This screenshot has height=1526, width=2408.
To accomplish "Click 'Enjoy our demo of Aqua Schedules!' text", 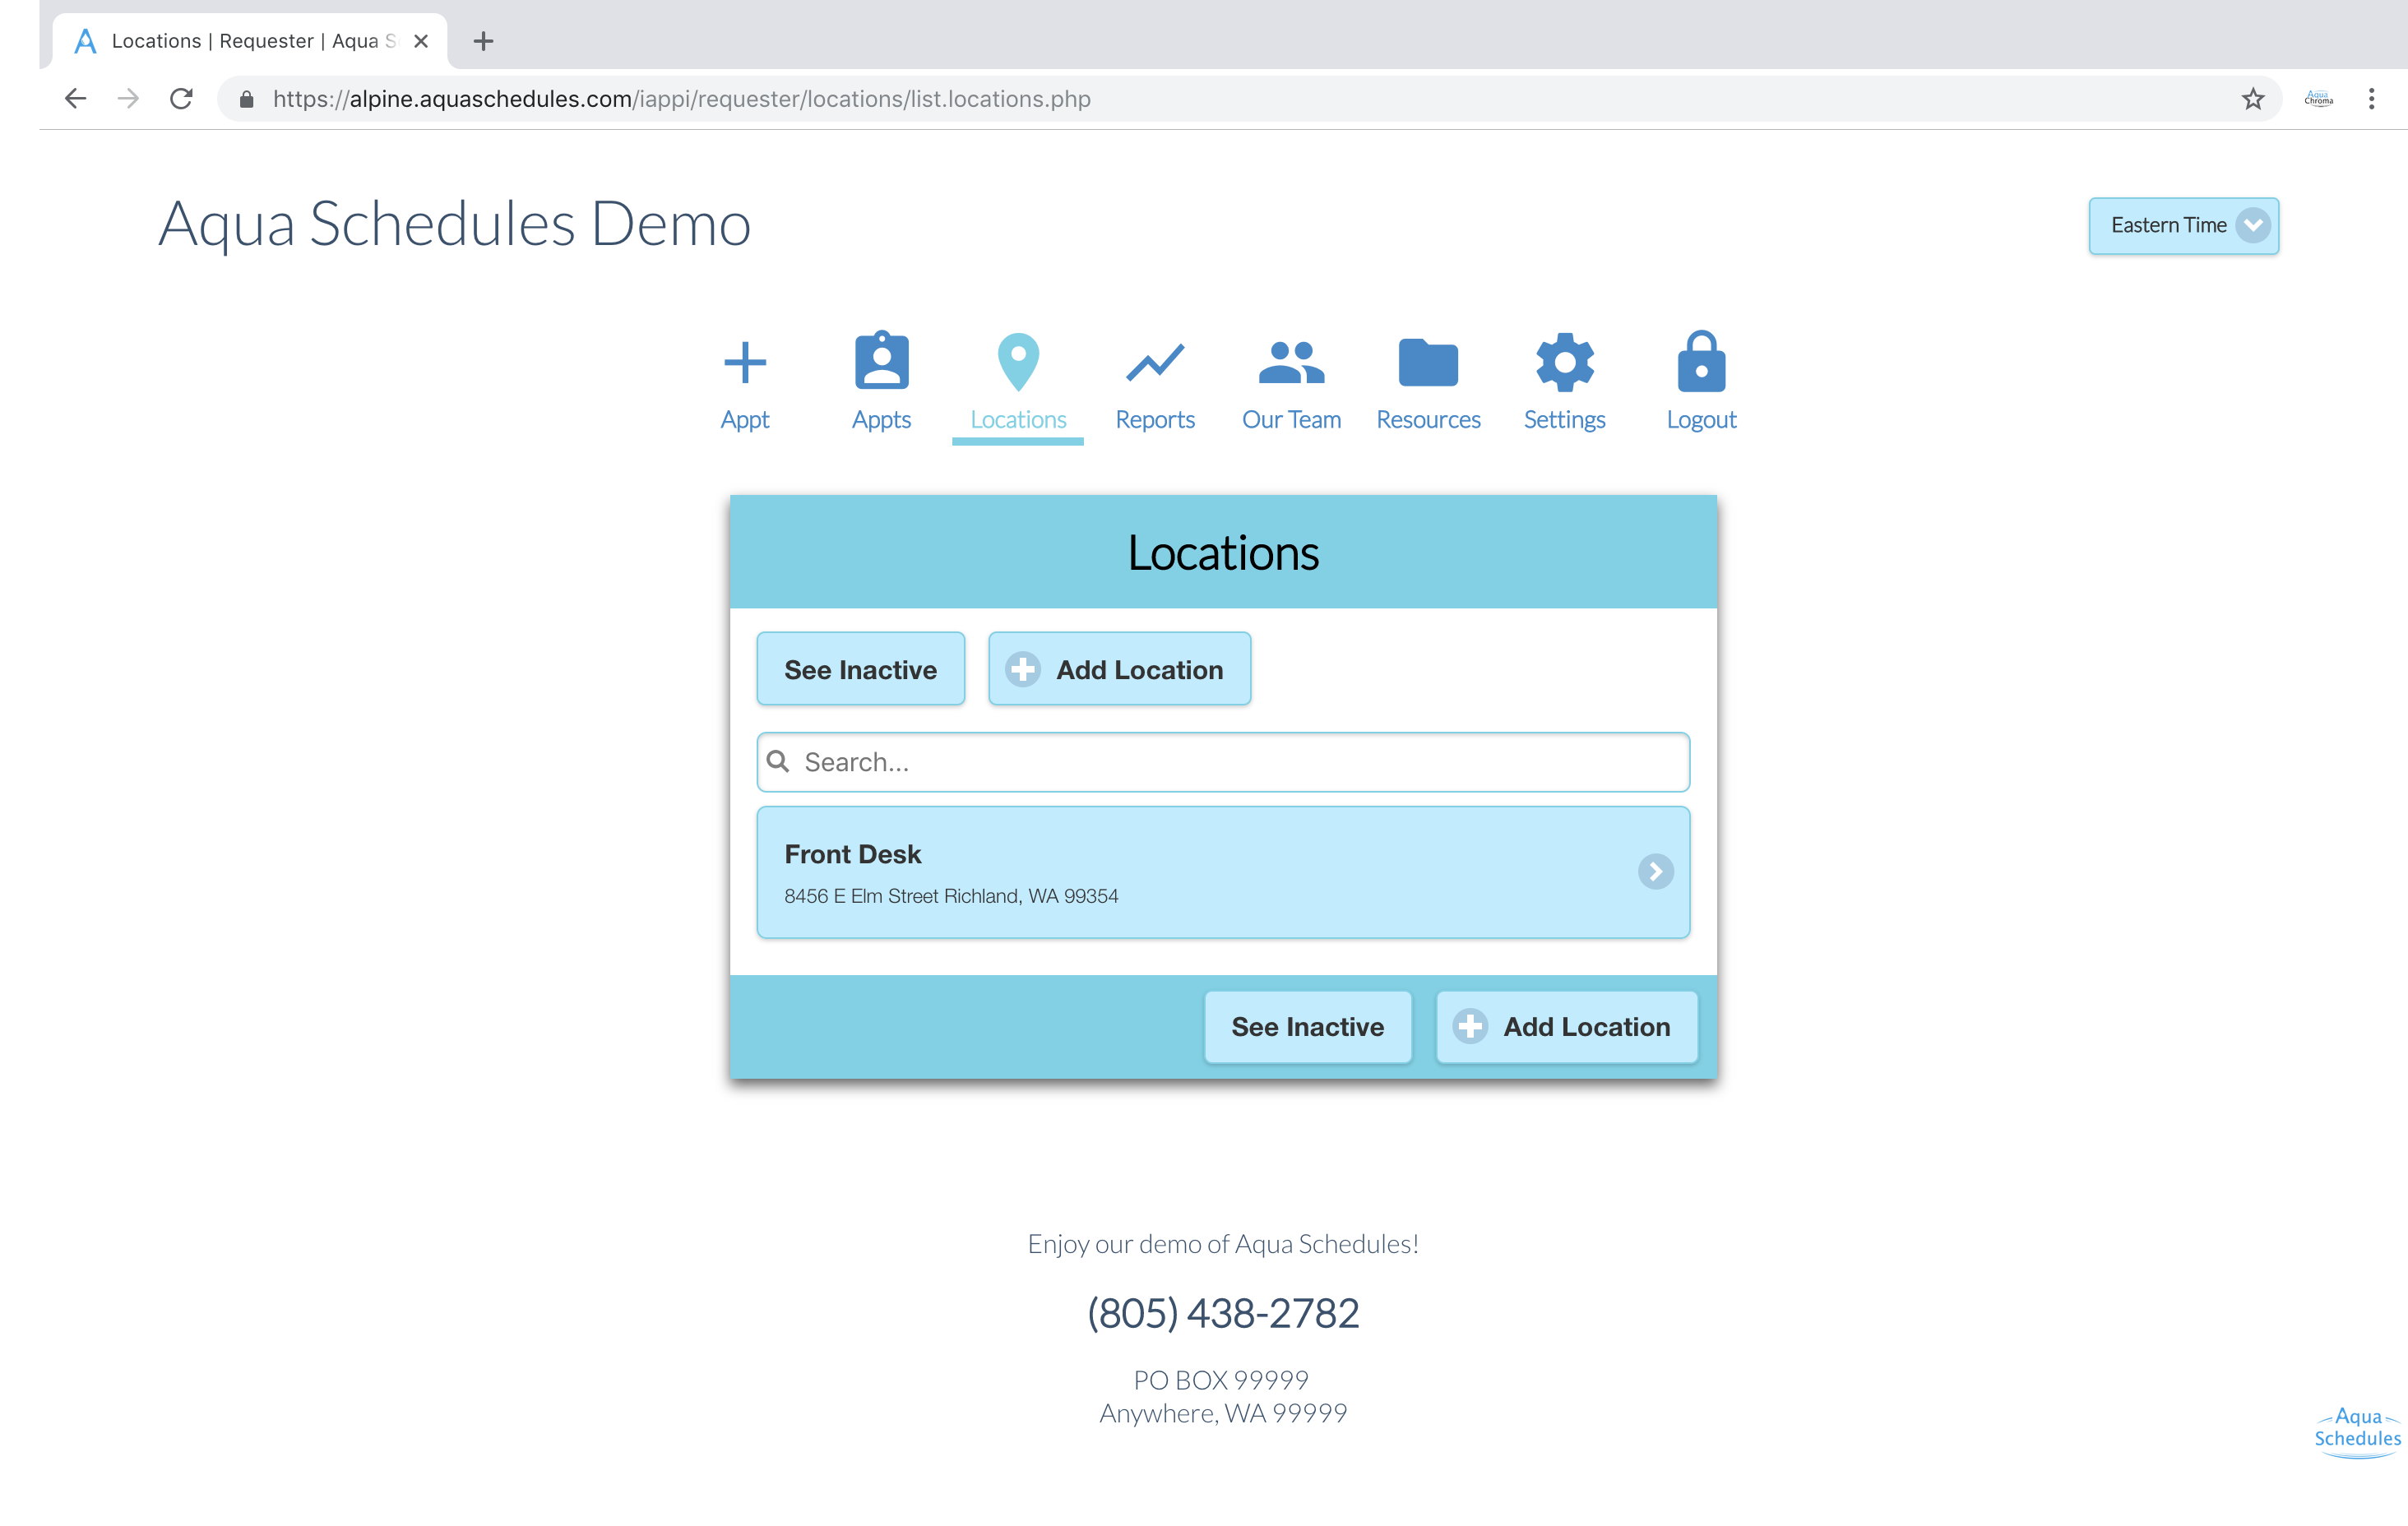I will (1223, 1243).
